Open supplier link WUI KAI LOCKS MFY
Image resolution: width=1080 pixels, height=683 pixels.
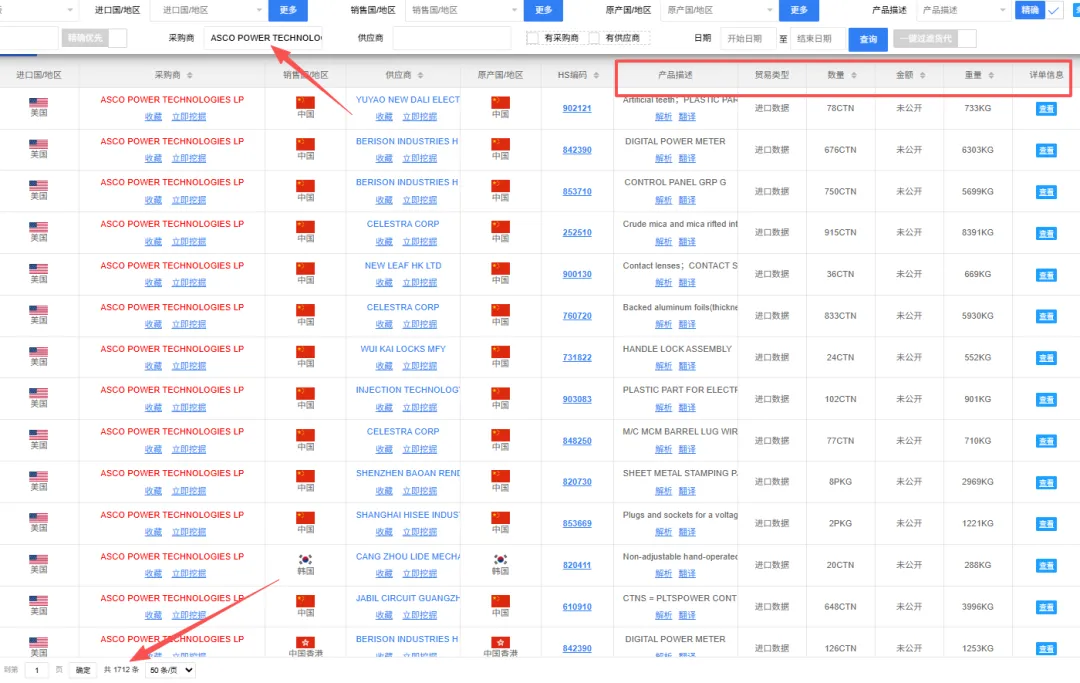click(403, 349)
